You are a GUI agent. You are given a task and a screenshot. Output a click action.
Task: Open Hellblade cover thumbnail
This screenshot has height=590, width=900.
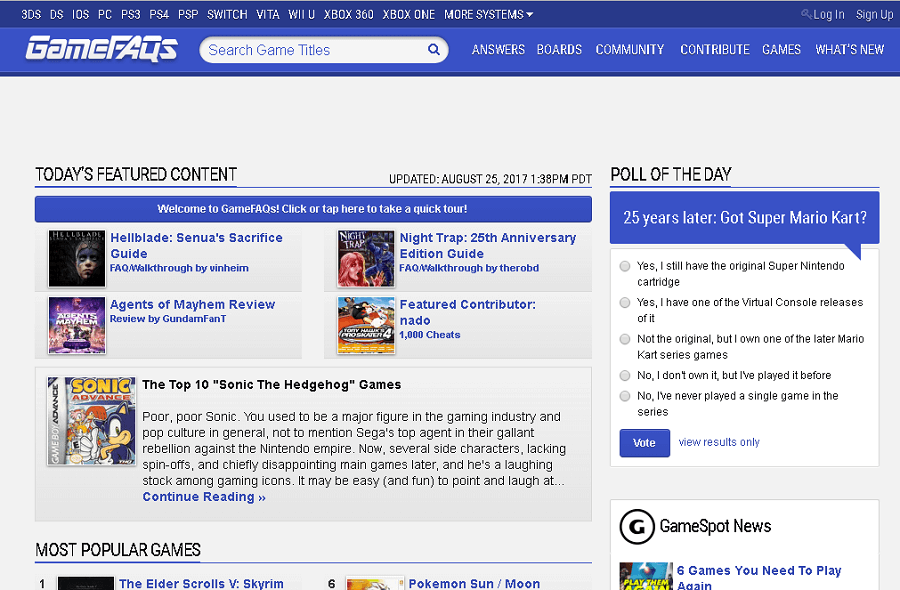click(77, 259)
